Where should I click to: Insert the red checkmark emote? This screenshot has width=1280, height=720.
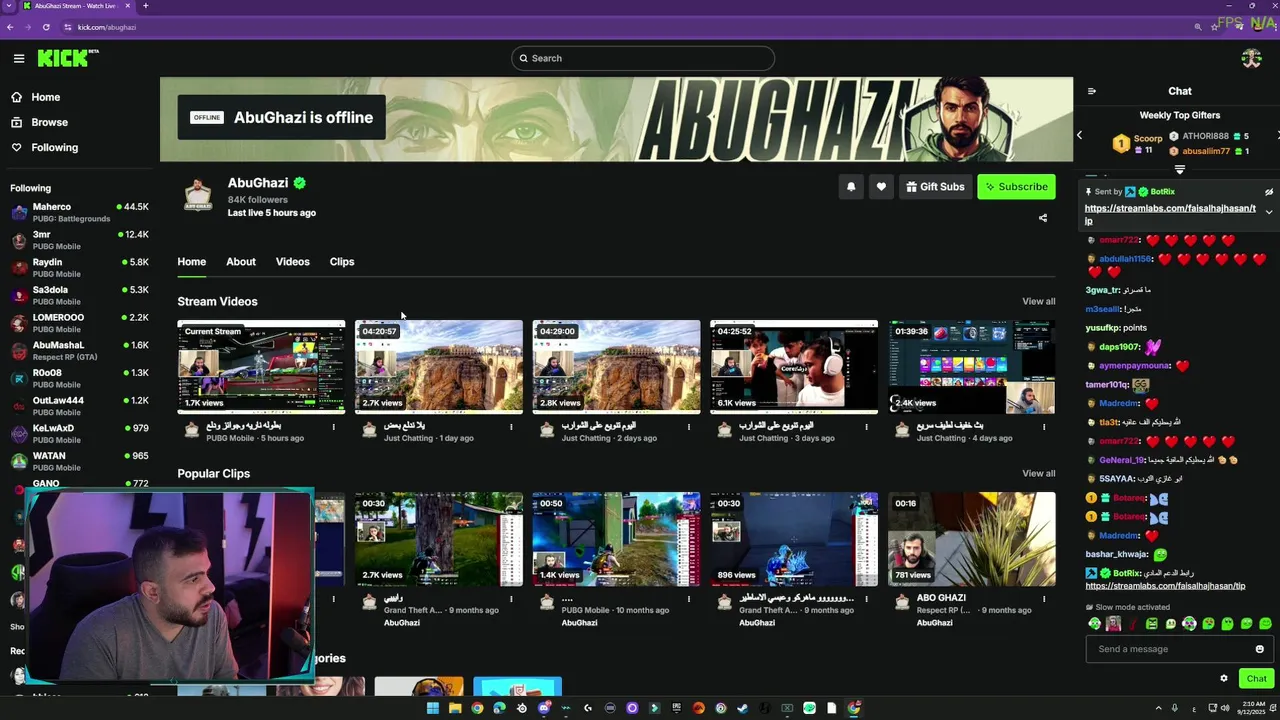pyautogui.click(x=1132, y=624)
